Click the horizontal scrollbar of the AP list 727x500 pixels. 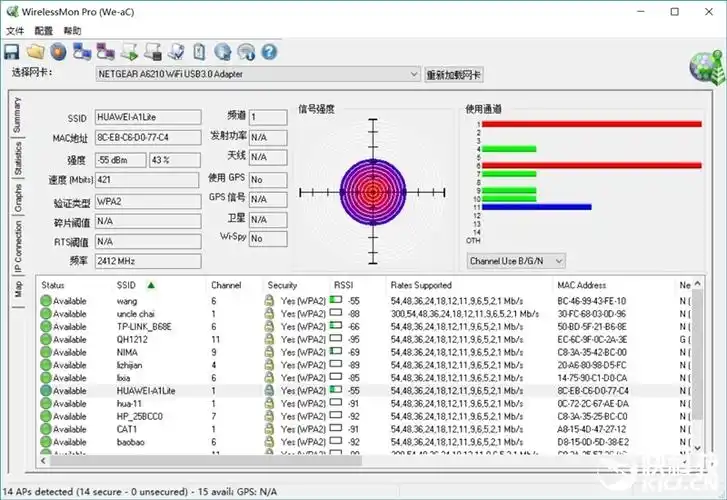point(206,461)
